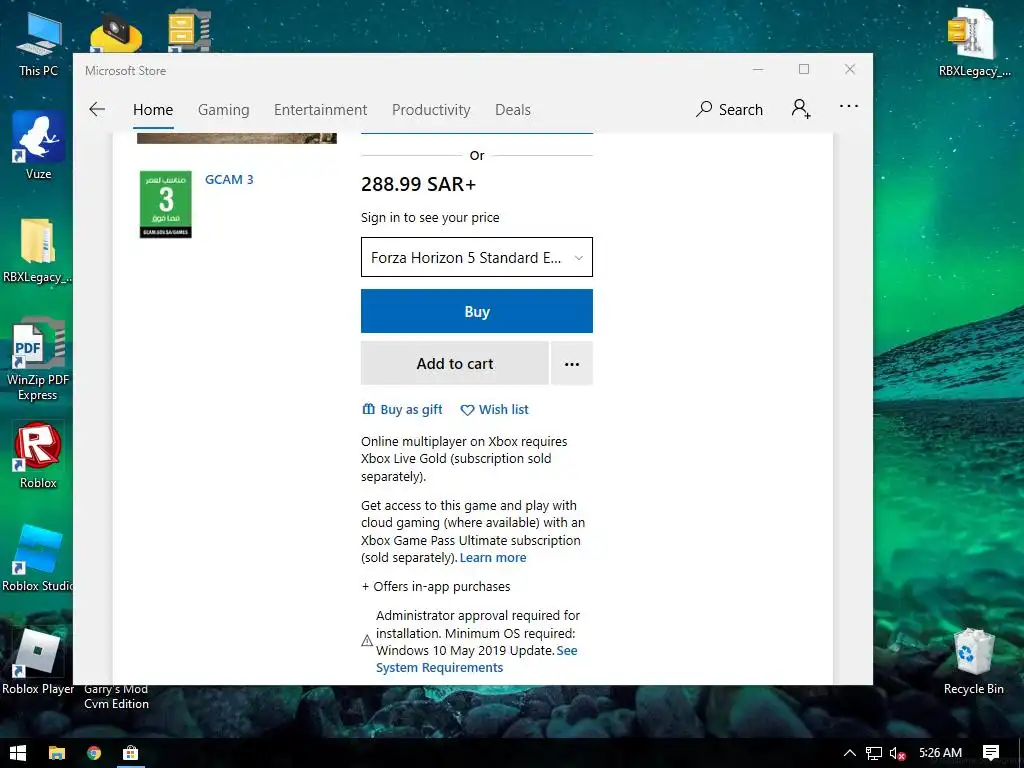1024x768 pixels.
Task: Select the Vuze desktop shortcut
Action: 39,145
